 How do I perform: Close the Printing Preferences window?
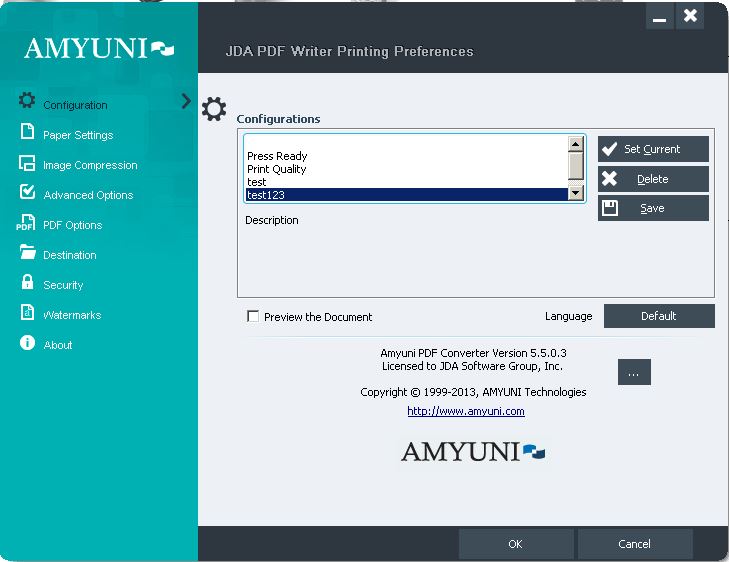point(690,16)
